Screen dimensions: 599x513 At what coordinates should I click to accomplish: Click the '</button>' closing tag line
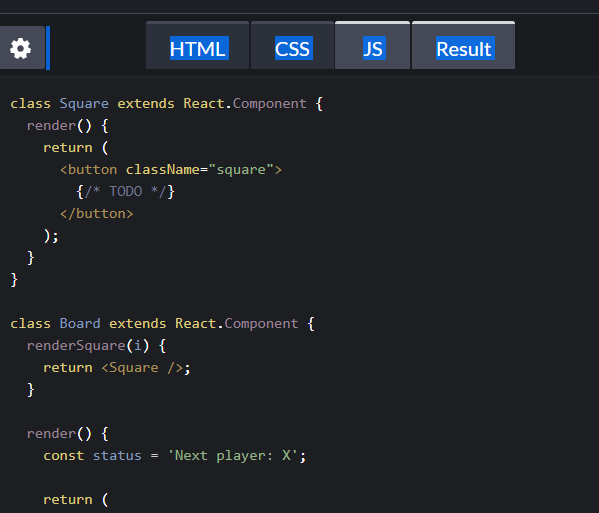(x=97, y=214)
